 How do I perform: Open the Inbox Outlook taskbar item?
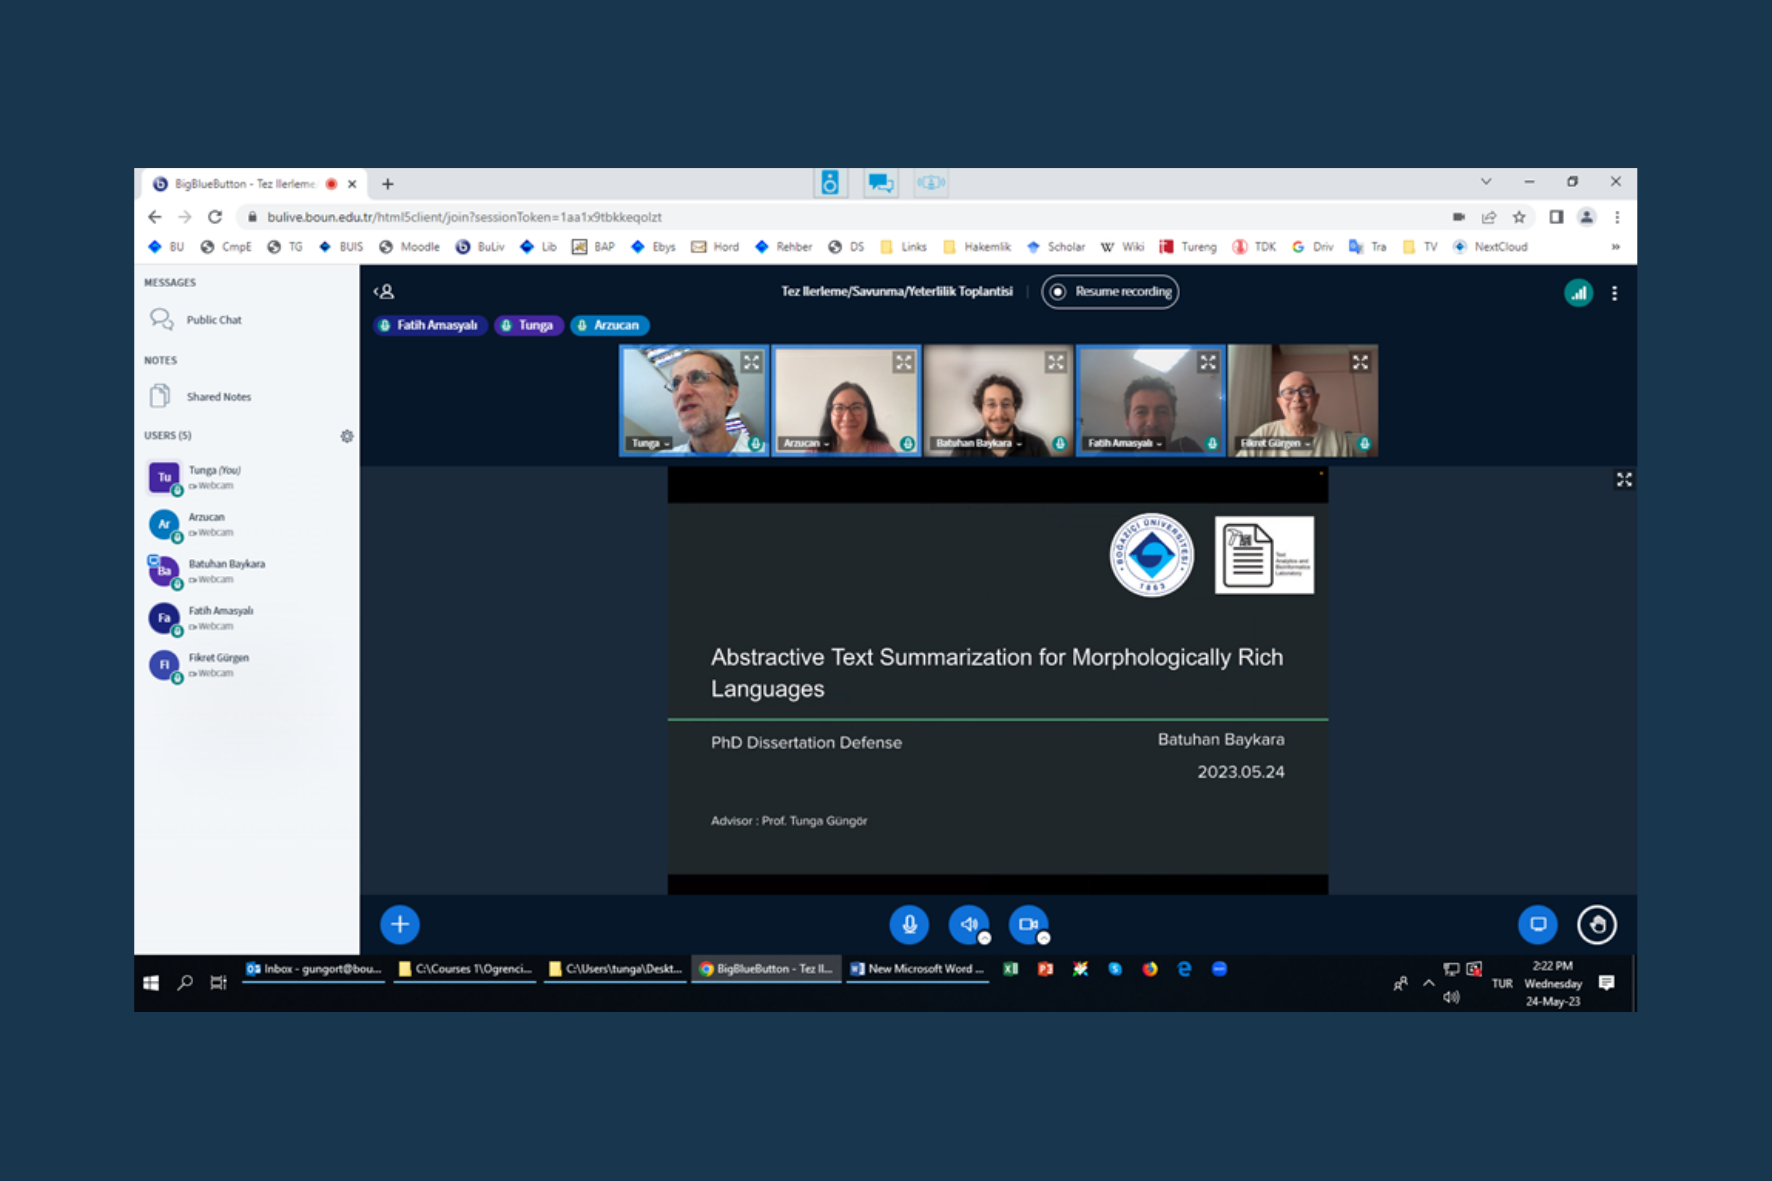[313, 969]
